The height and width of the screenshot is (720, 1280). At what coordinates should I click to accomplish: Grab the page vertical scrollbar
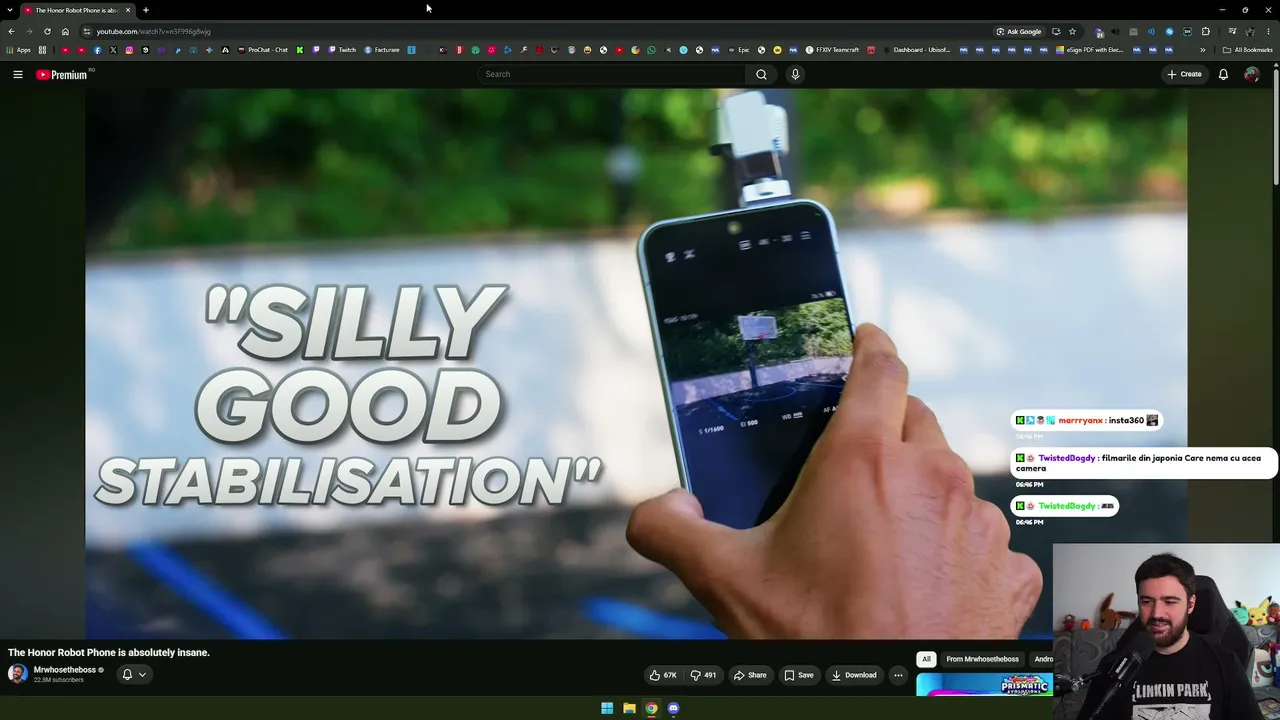tap(1276, 125)
